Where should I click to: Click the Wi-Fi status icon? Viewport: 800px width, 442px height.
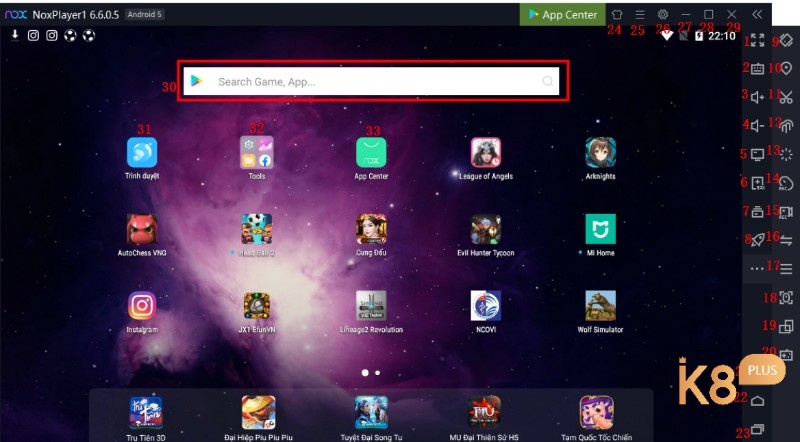click(x=667, y=35)
